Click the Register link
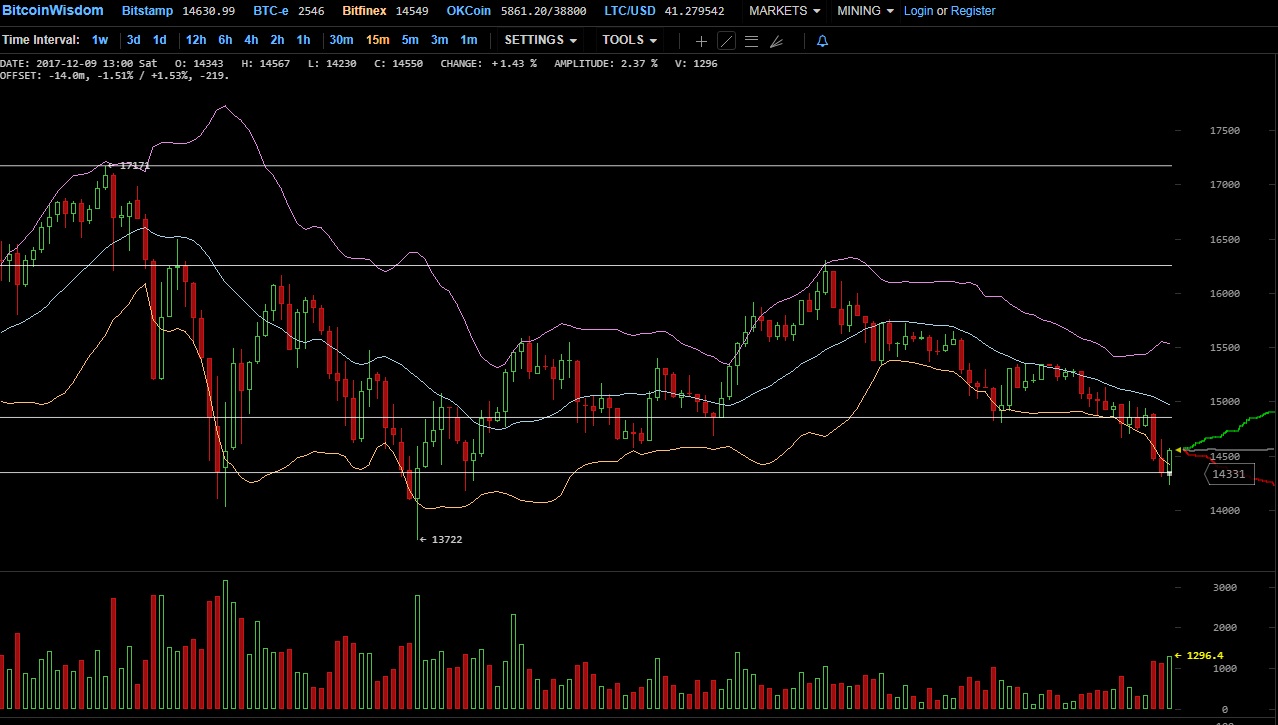This screenshot has height=725, width=1278. point(972,11)
